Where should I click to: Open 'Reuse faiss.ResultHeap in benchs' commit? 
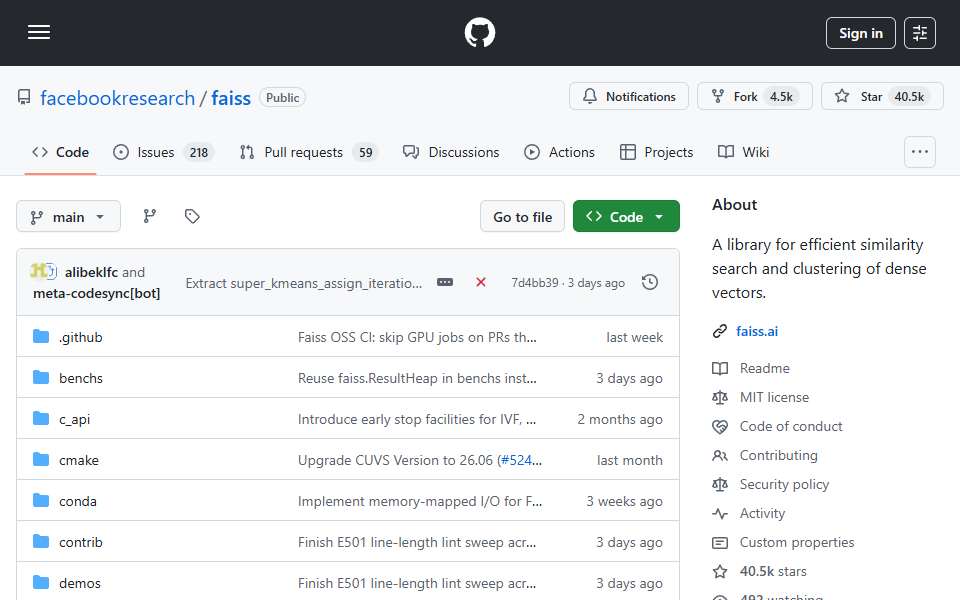point(417,378)
